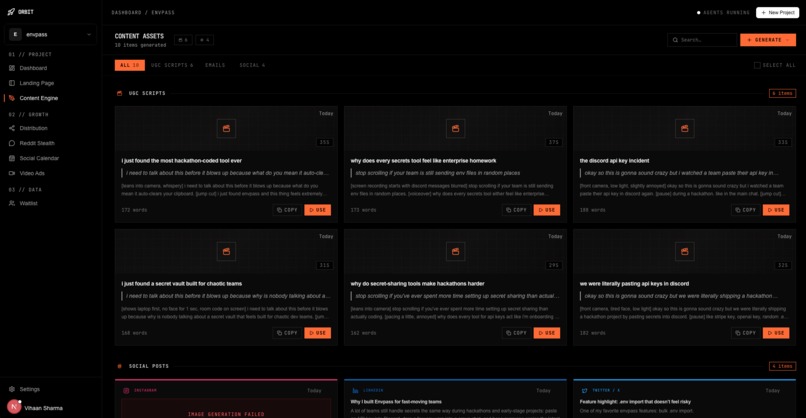Use the 'secret vault built for chaotic teams' script
This screenshot has height=418, width=806.
click(318, 333)
